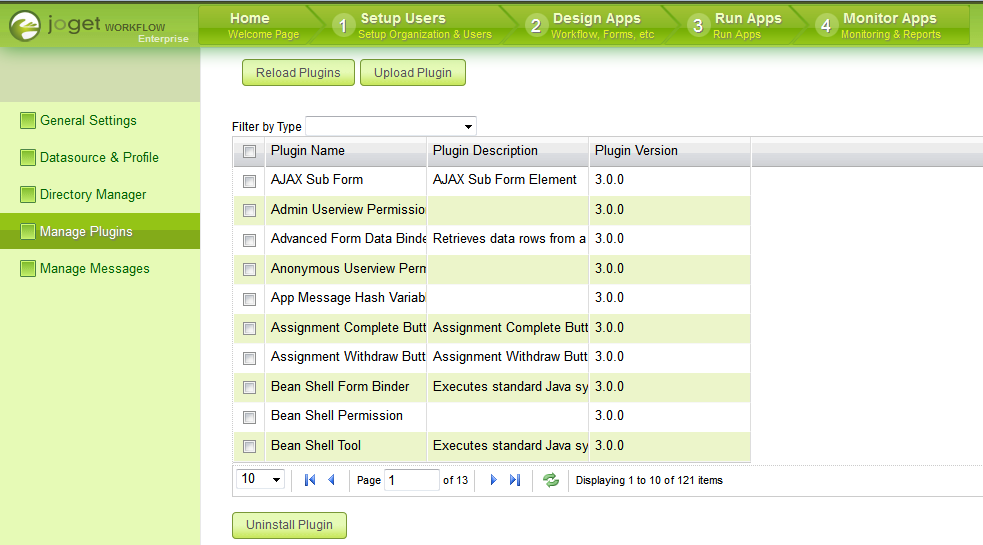Screen dimensions: 983x545
Task: Jump to last page icon
Action: [x=515, y=480]
